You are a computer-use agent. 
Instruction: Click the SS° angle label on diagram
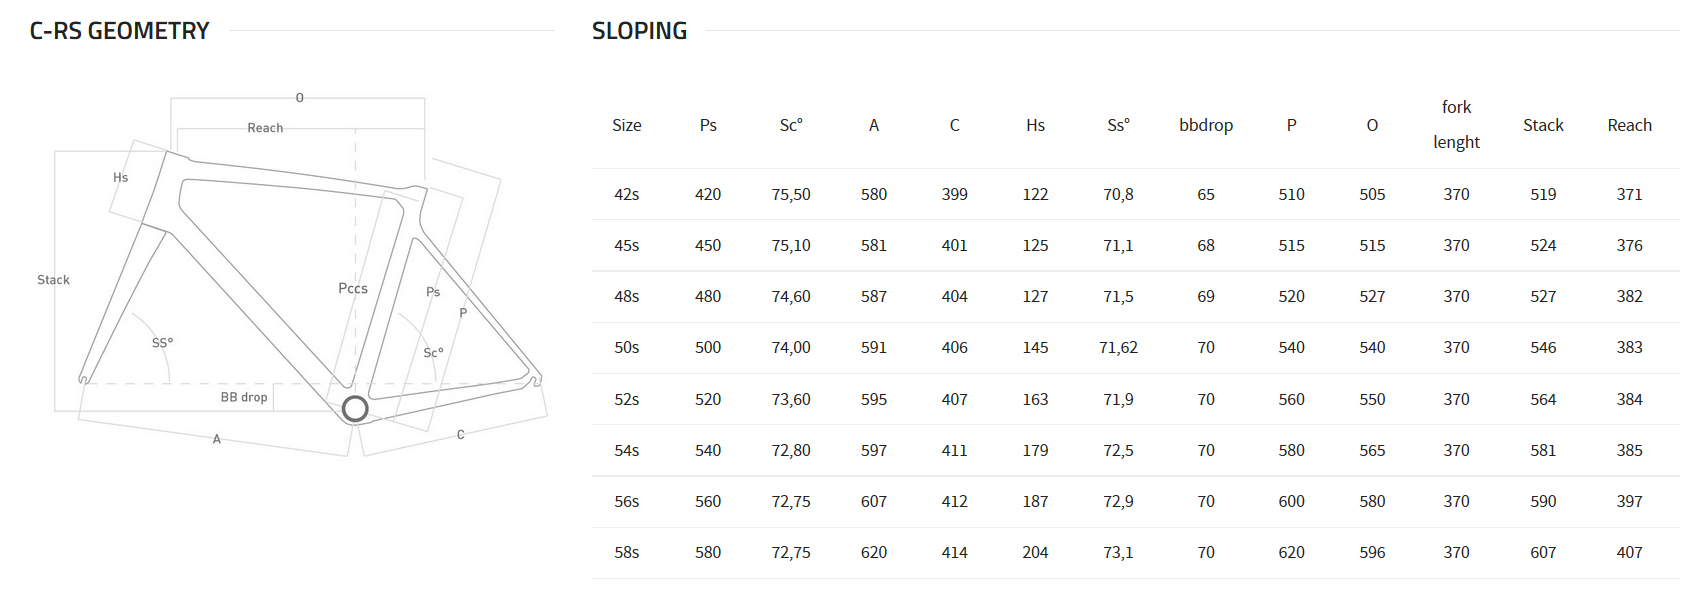(x=162, y=343)
